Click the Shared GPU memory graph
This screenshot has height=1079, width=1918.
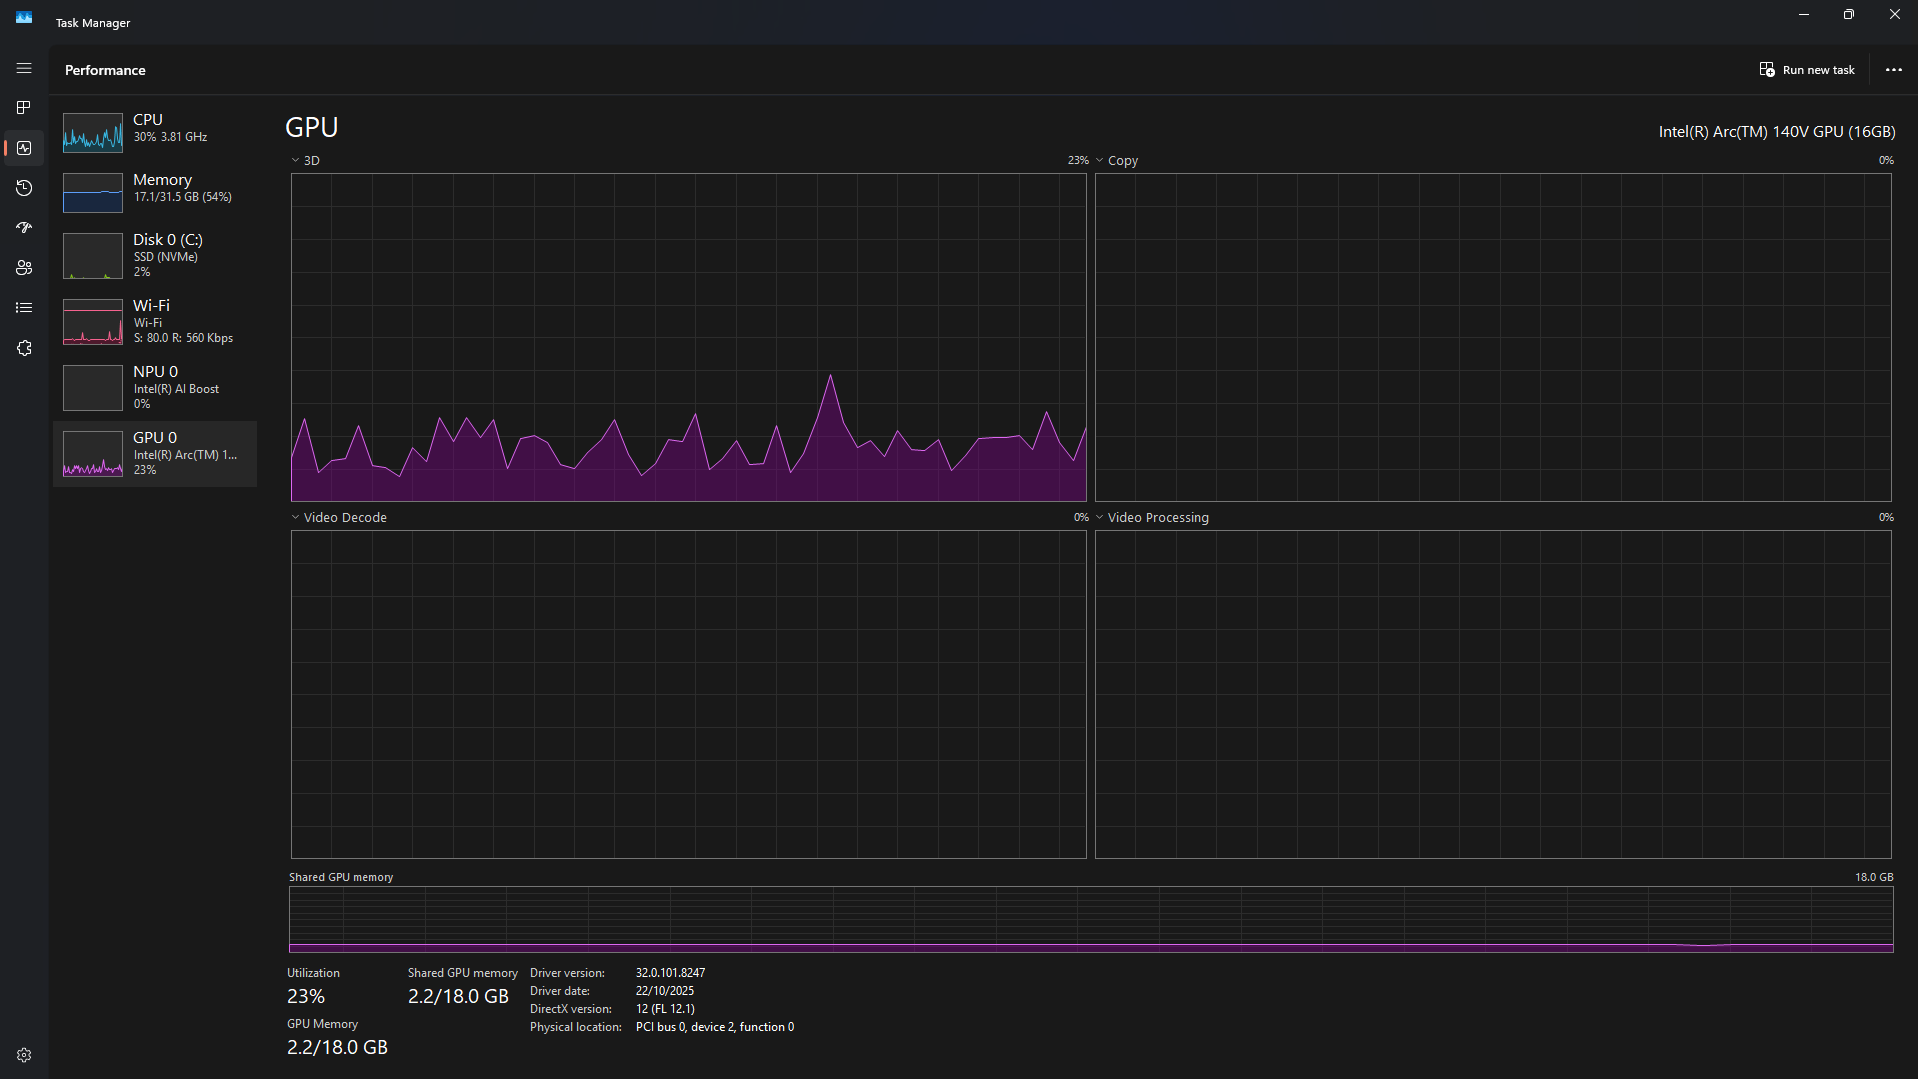click(1090, 919)
